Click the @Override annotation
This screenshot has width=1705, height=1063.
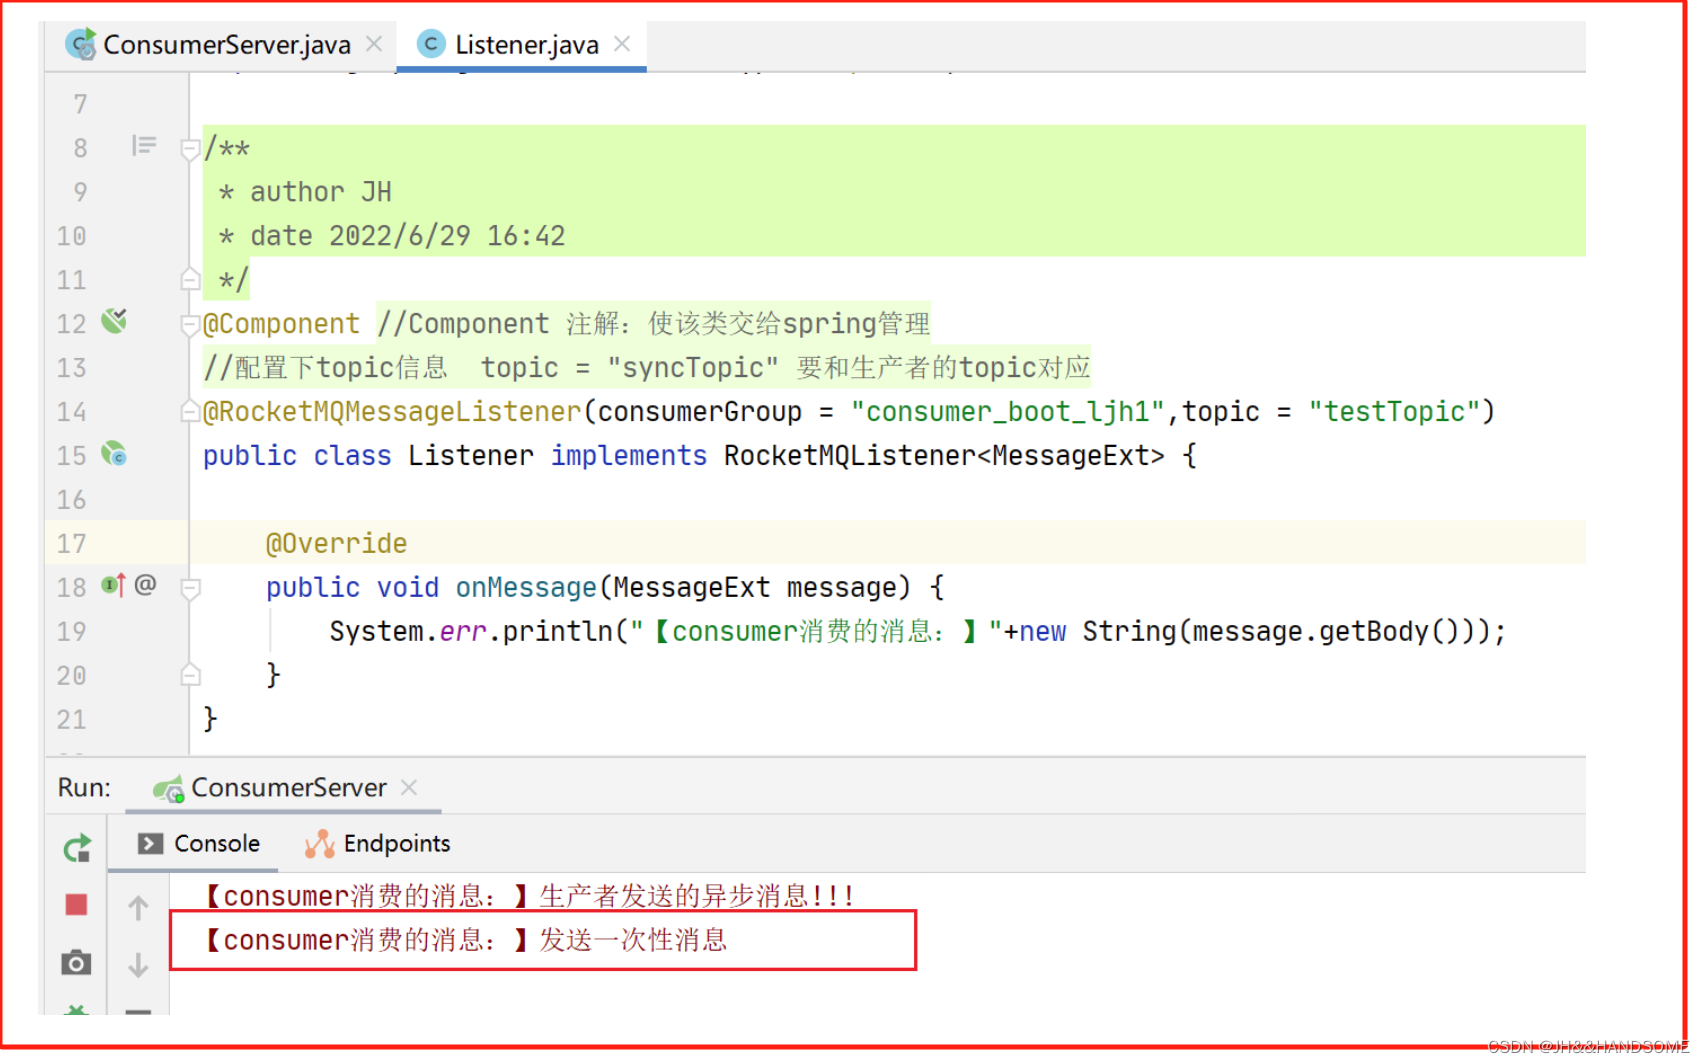(337, 544)
